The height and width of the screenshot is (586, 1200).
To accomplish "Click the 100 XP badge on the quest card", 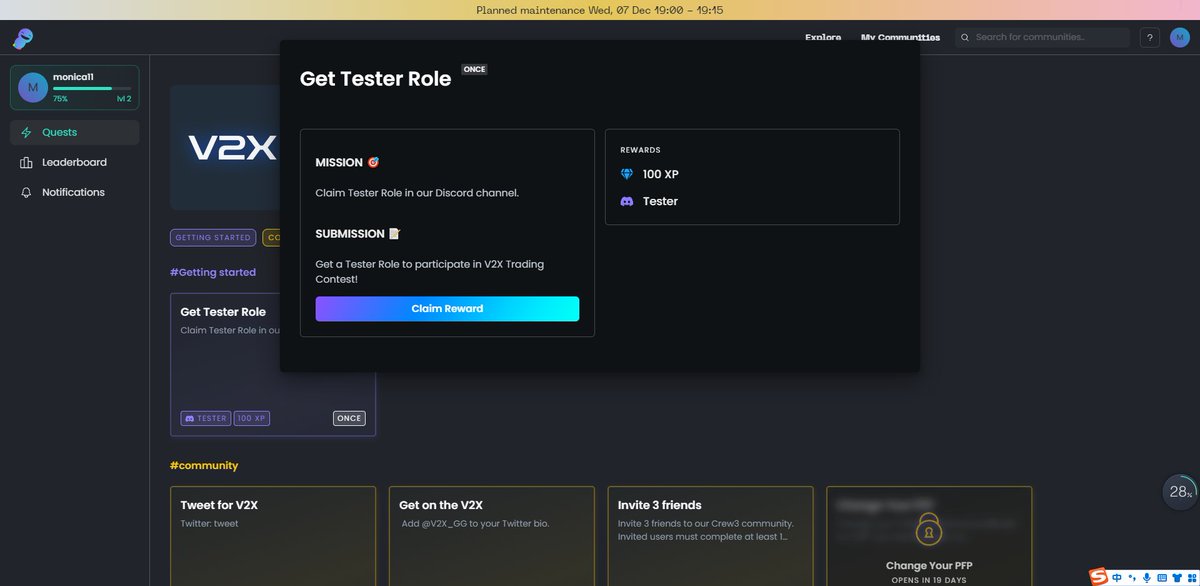I will click(252, 418).
